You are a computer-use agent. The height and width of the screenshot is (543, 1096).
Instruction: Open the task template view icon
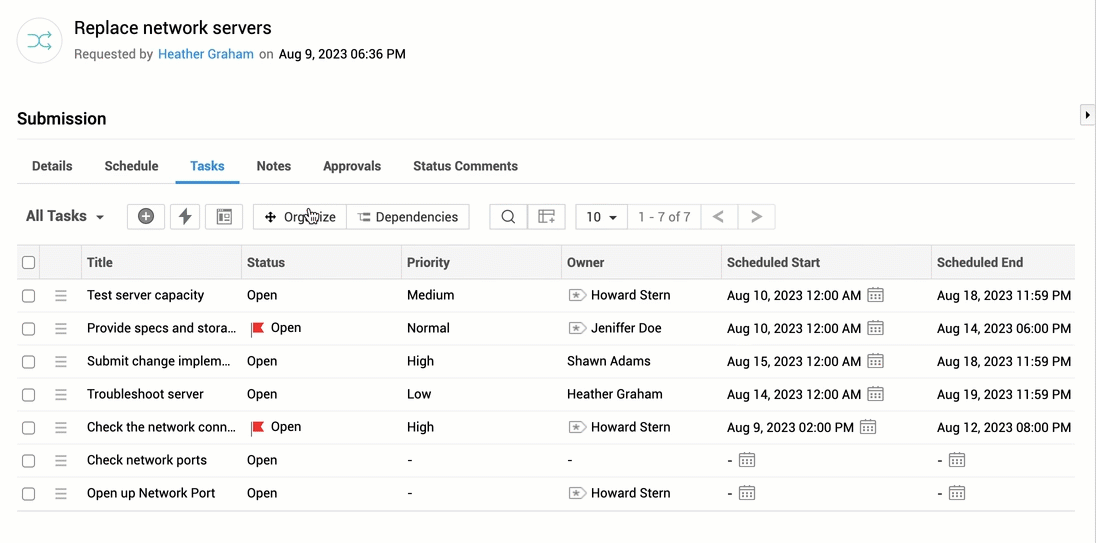pyautogui.click(x=224, y=217)
